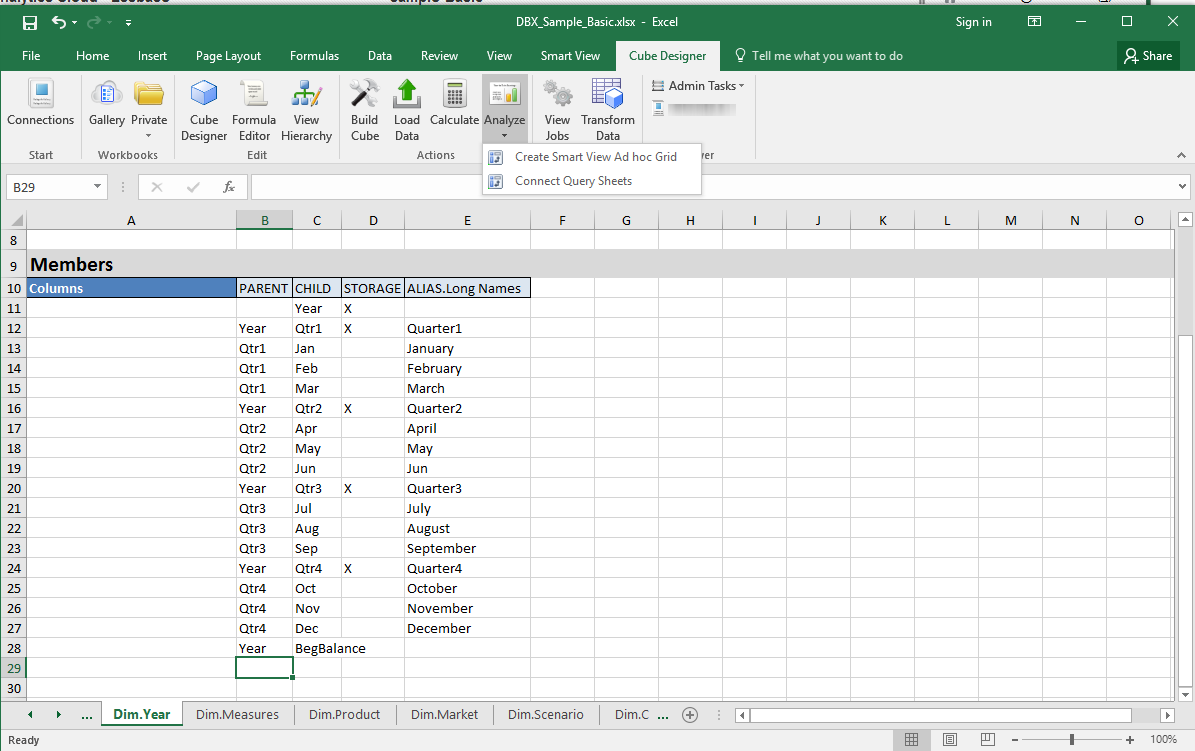The width and height of the screenshot is (1195, 751).
Task: Choose Connect Query Sheets
Action: click(591, 181)
